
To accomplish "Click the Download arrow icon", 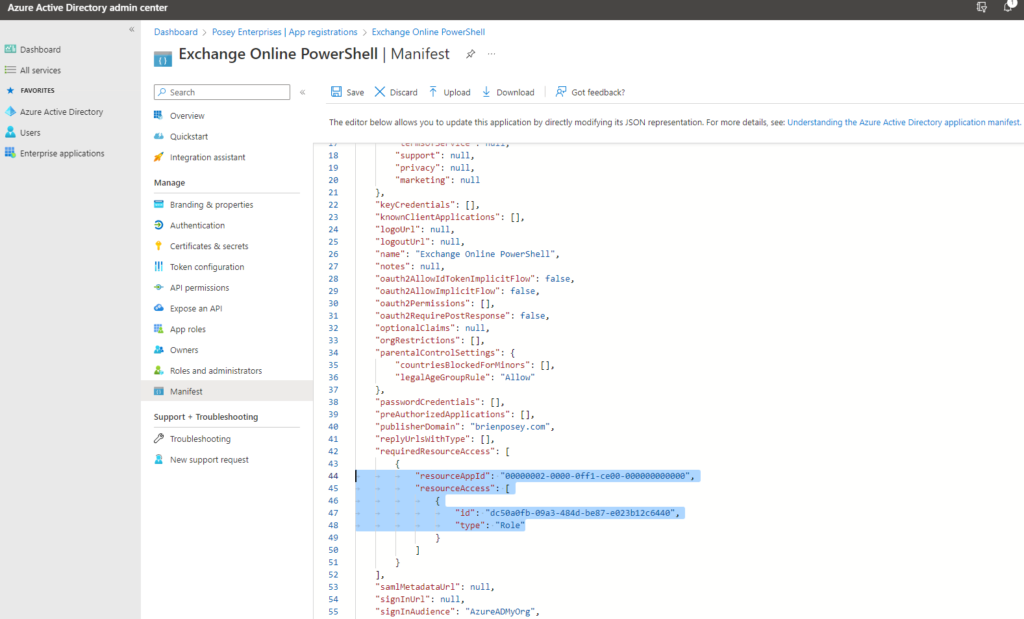I will (x=486, y=92).
